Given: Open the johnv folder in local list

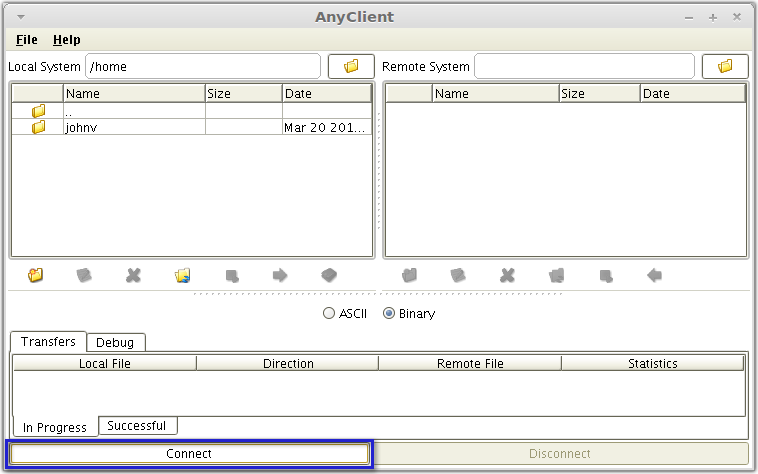Looking at the screenshot, I should [x=81, y=127].
